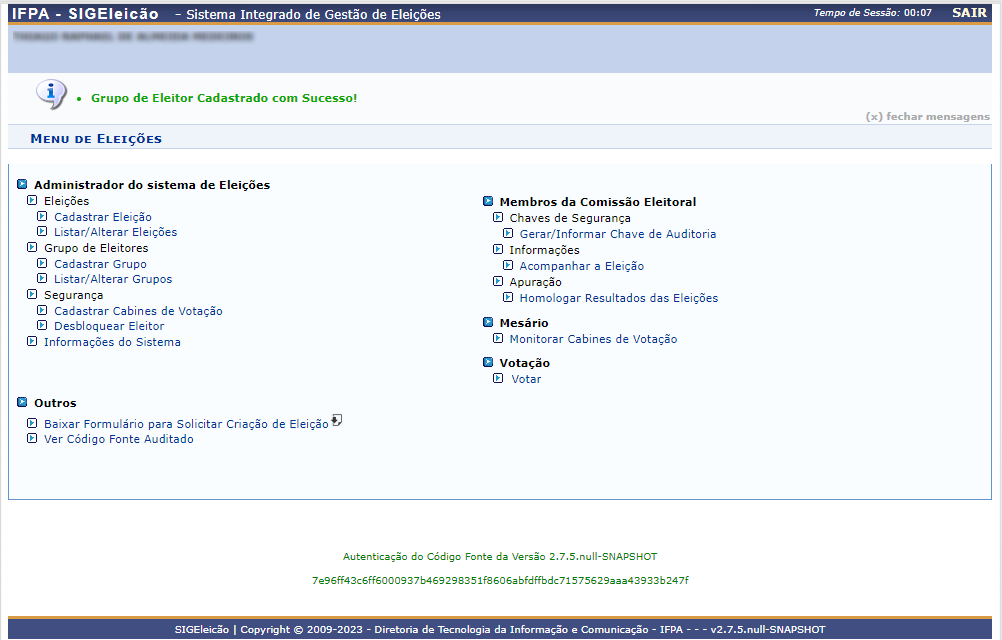Click the arrow icon beside Listar/Alterar Grupos

[42, 278]
